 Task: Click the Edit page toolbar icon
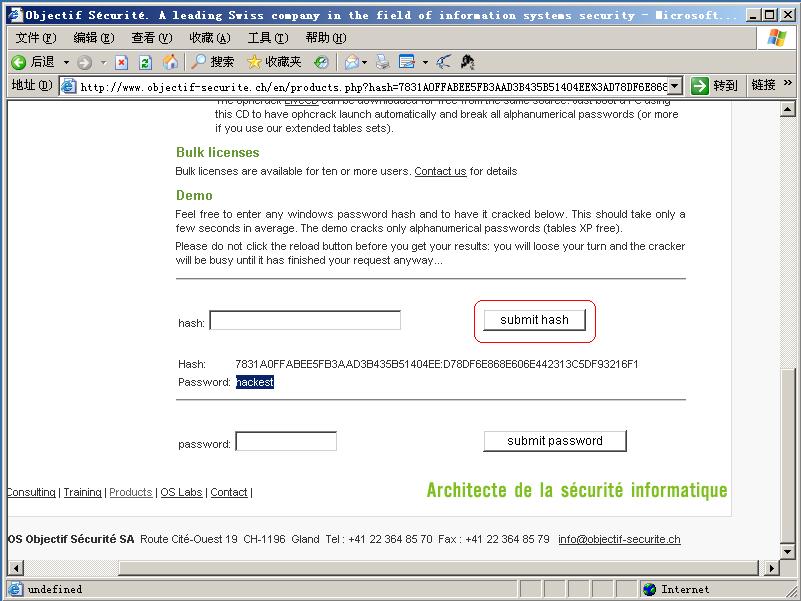(x=407, y=62)
